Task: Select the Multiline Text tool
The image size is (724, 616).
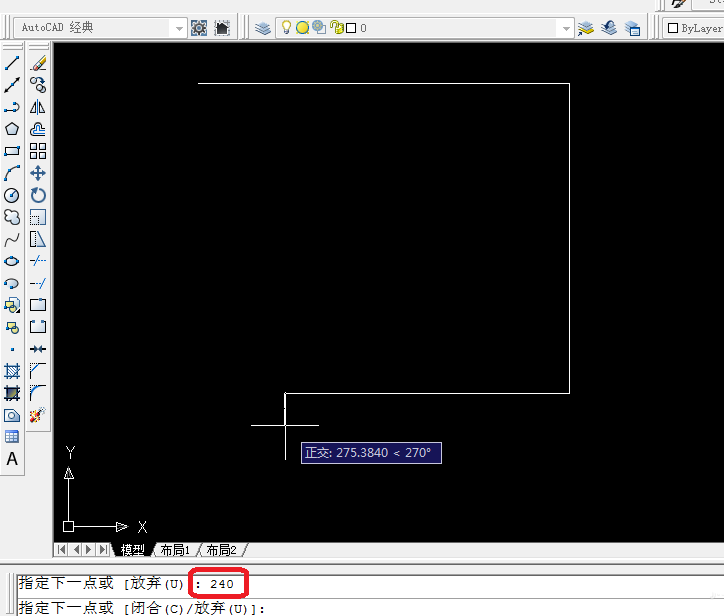Action: pyautogui.click(x=12, y=459)
